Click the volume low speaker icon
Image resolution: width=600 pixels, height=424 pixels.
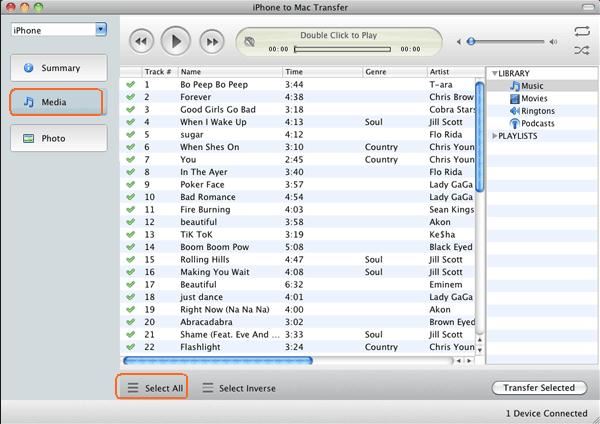[x=459, y=42]
